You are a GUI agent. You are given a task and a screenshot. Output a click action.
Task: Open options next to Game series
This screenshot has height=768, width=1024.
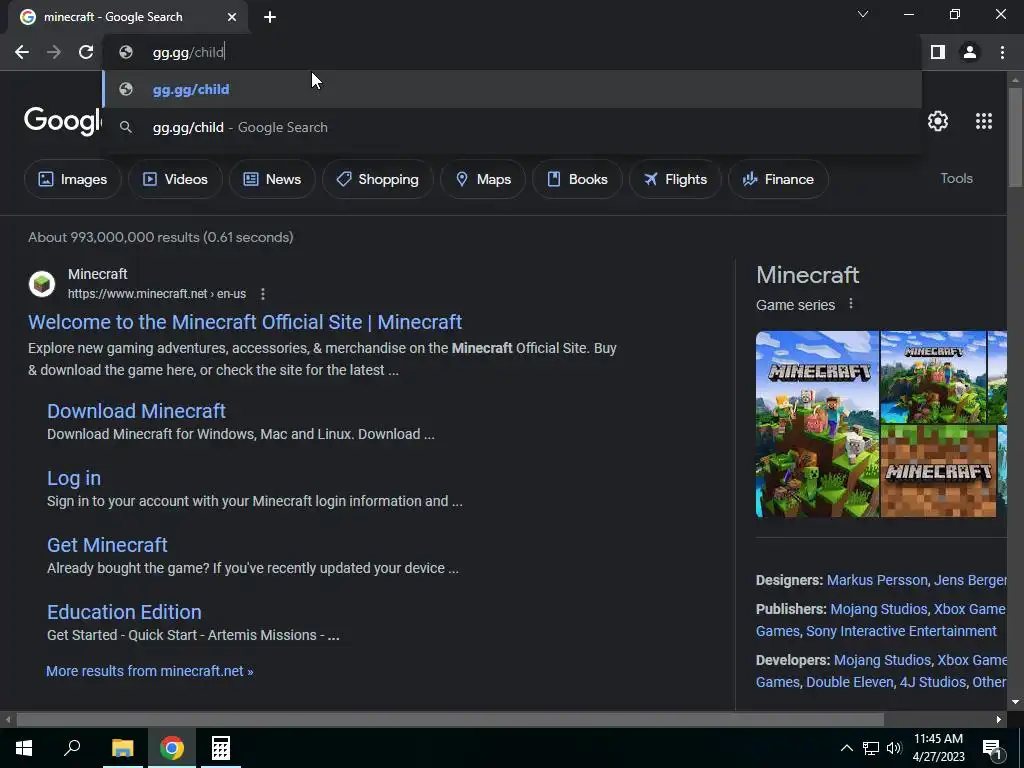click(x=850, y=304)
